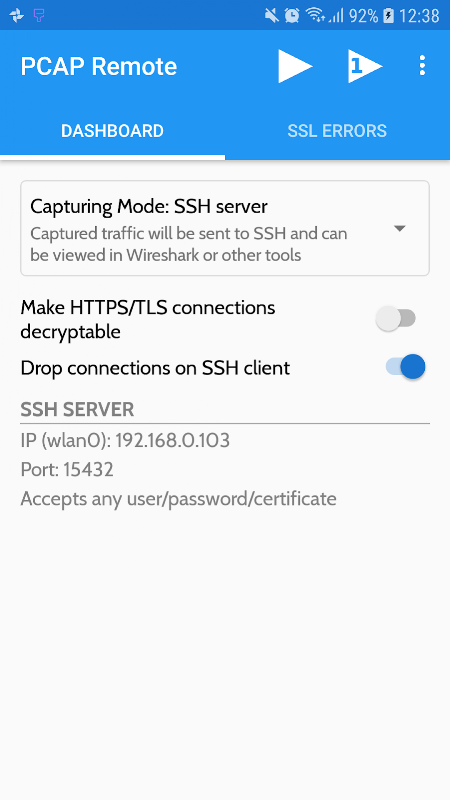The image size is (450, 800).
Task: Tap the IP (wlan0) address line
Action: tap(125, 440)
